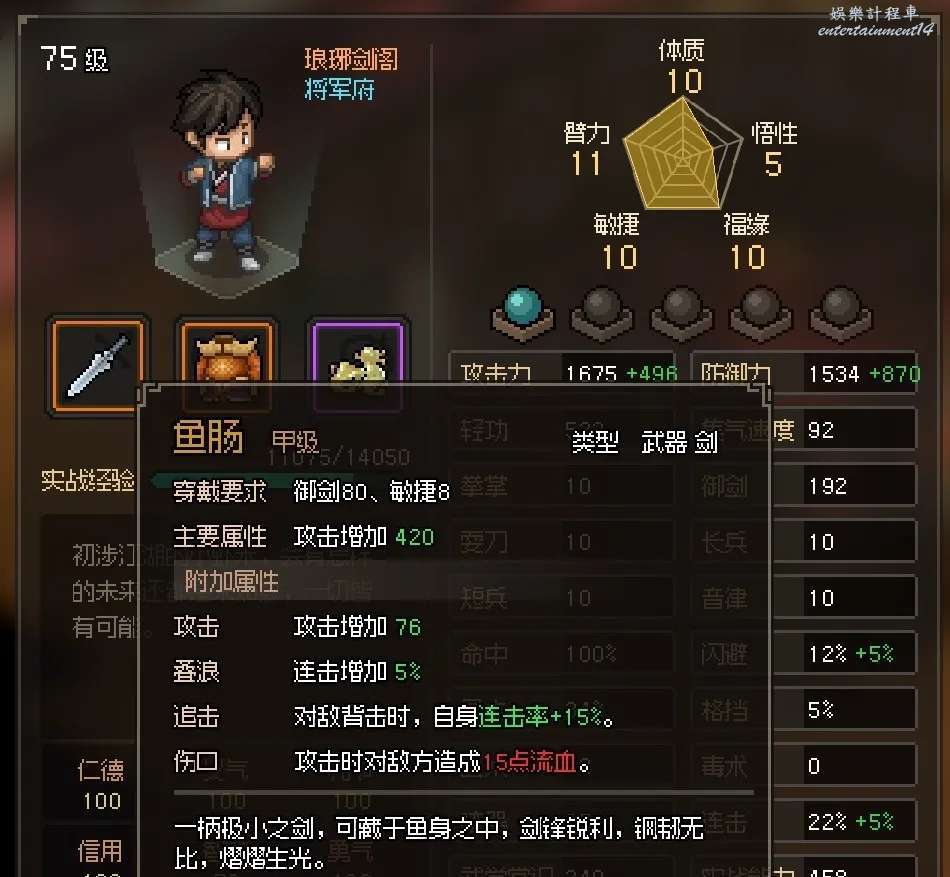Click the orange armor equipment slot
This screenshot has height=877, width=950.
(227, 366)
